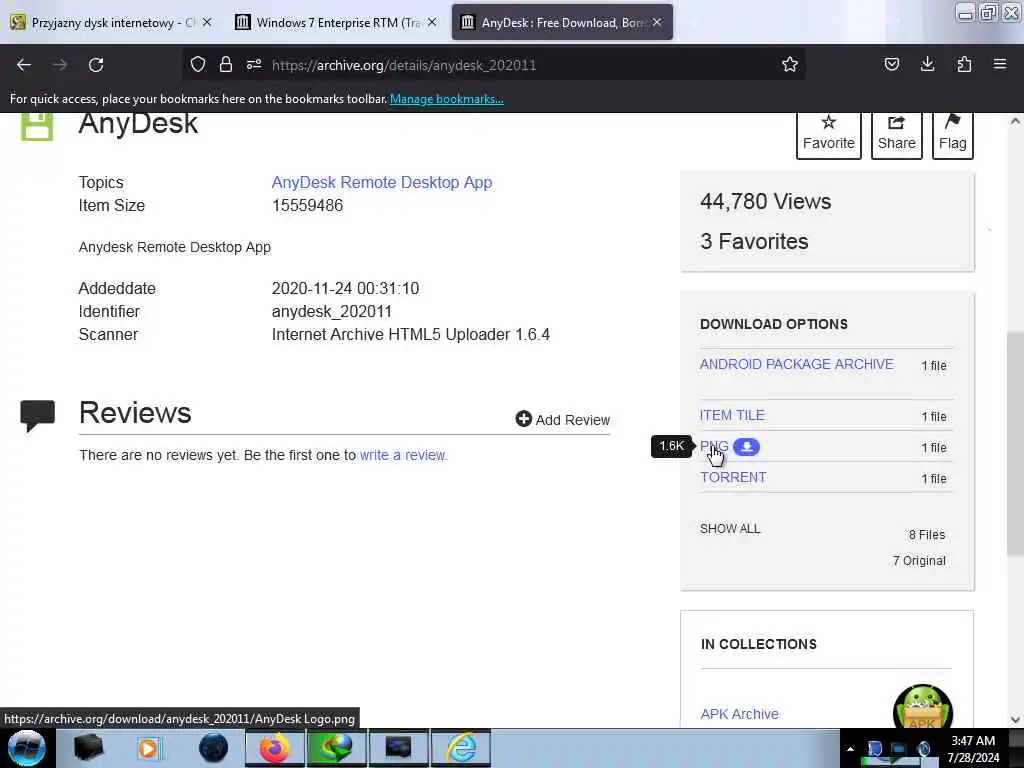Open the black box taskbar icon
The image size is (1024, 768).
click(x=88, y=748)
